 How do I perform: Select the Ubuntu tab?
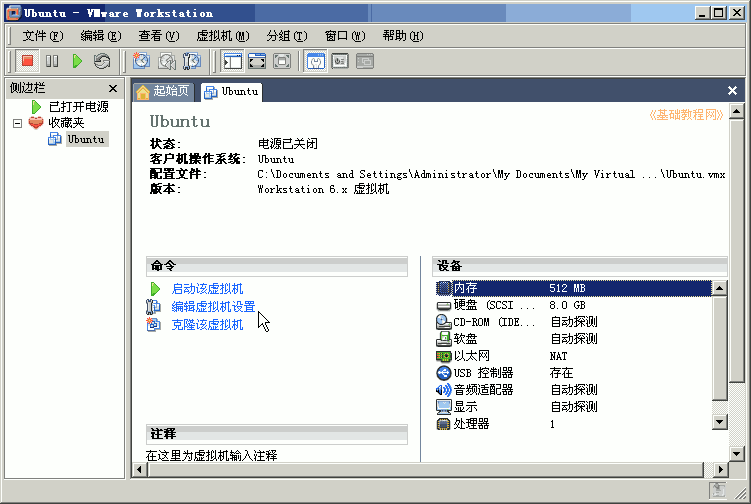pyautogui.click(x=232, y=92)
